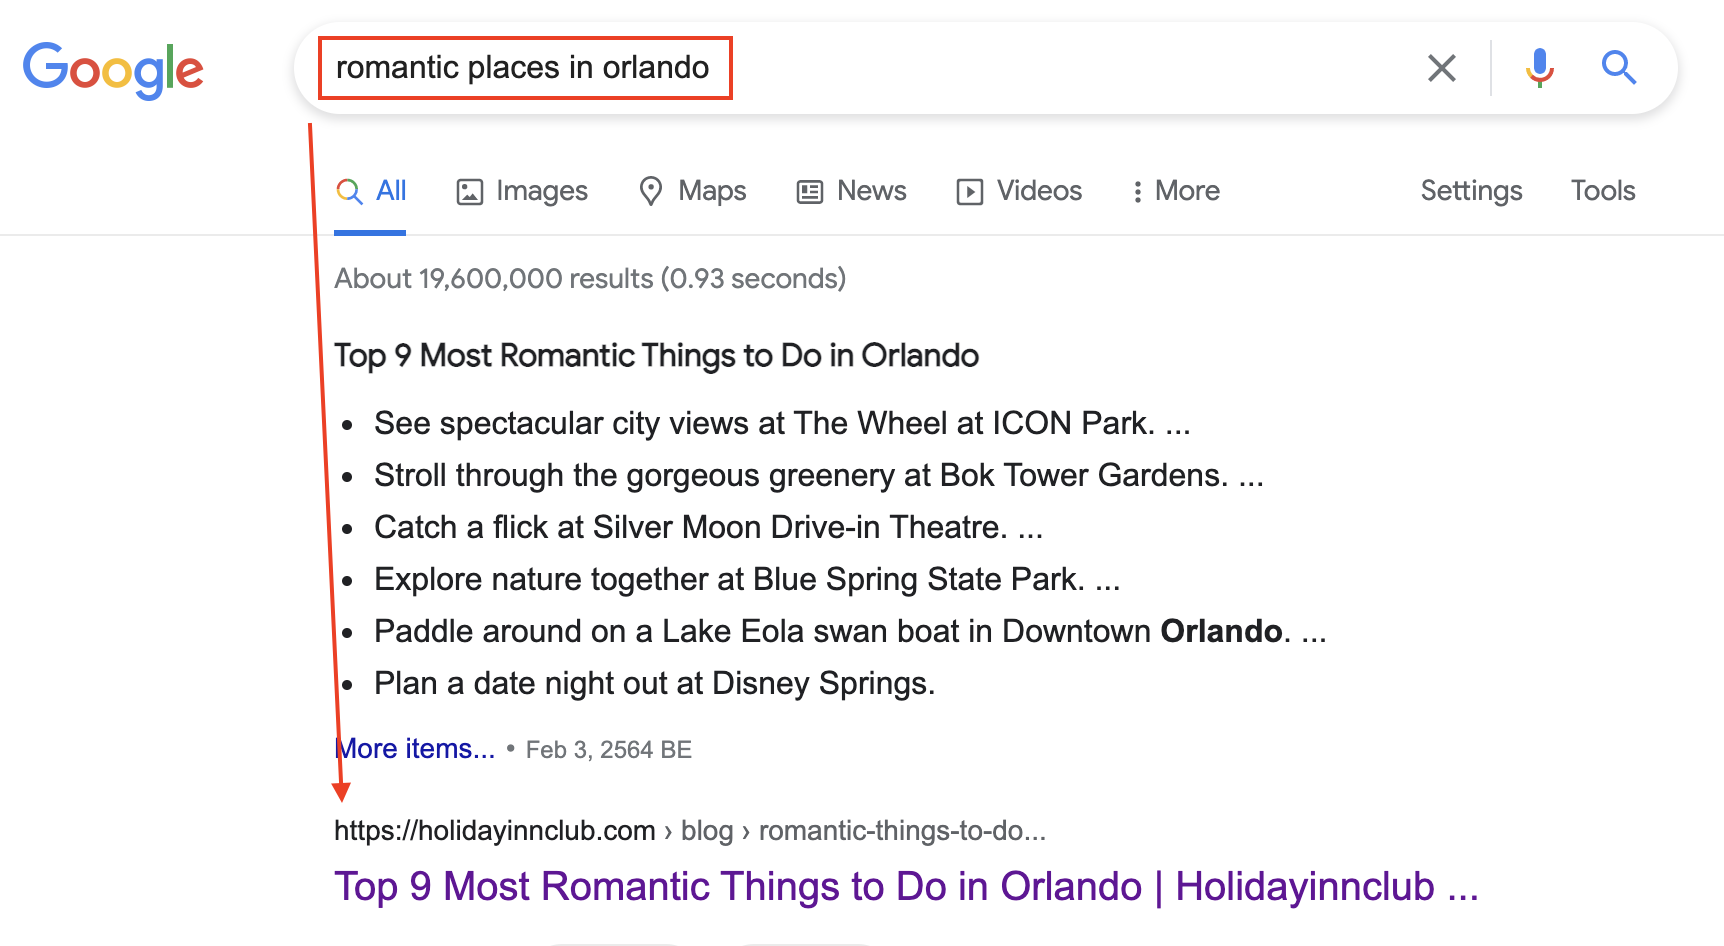This screenshot has width=1724, height=946.
Task: Click the Blue Spring State Park item
Action: 747,580
